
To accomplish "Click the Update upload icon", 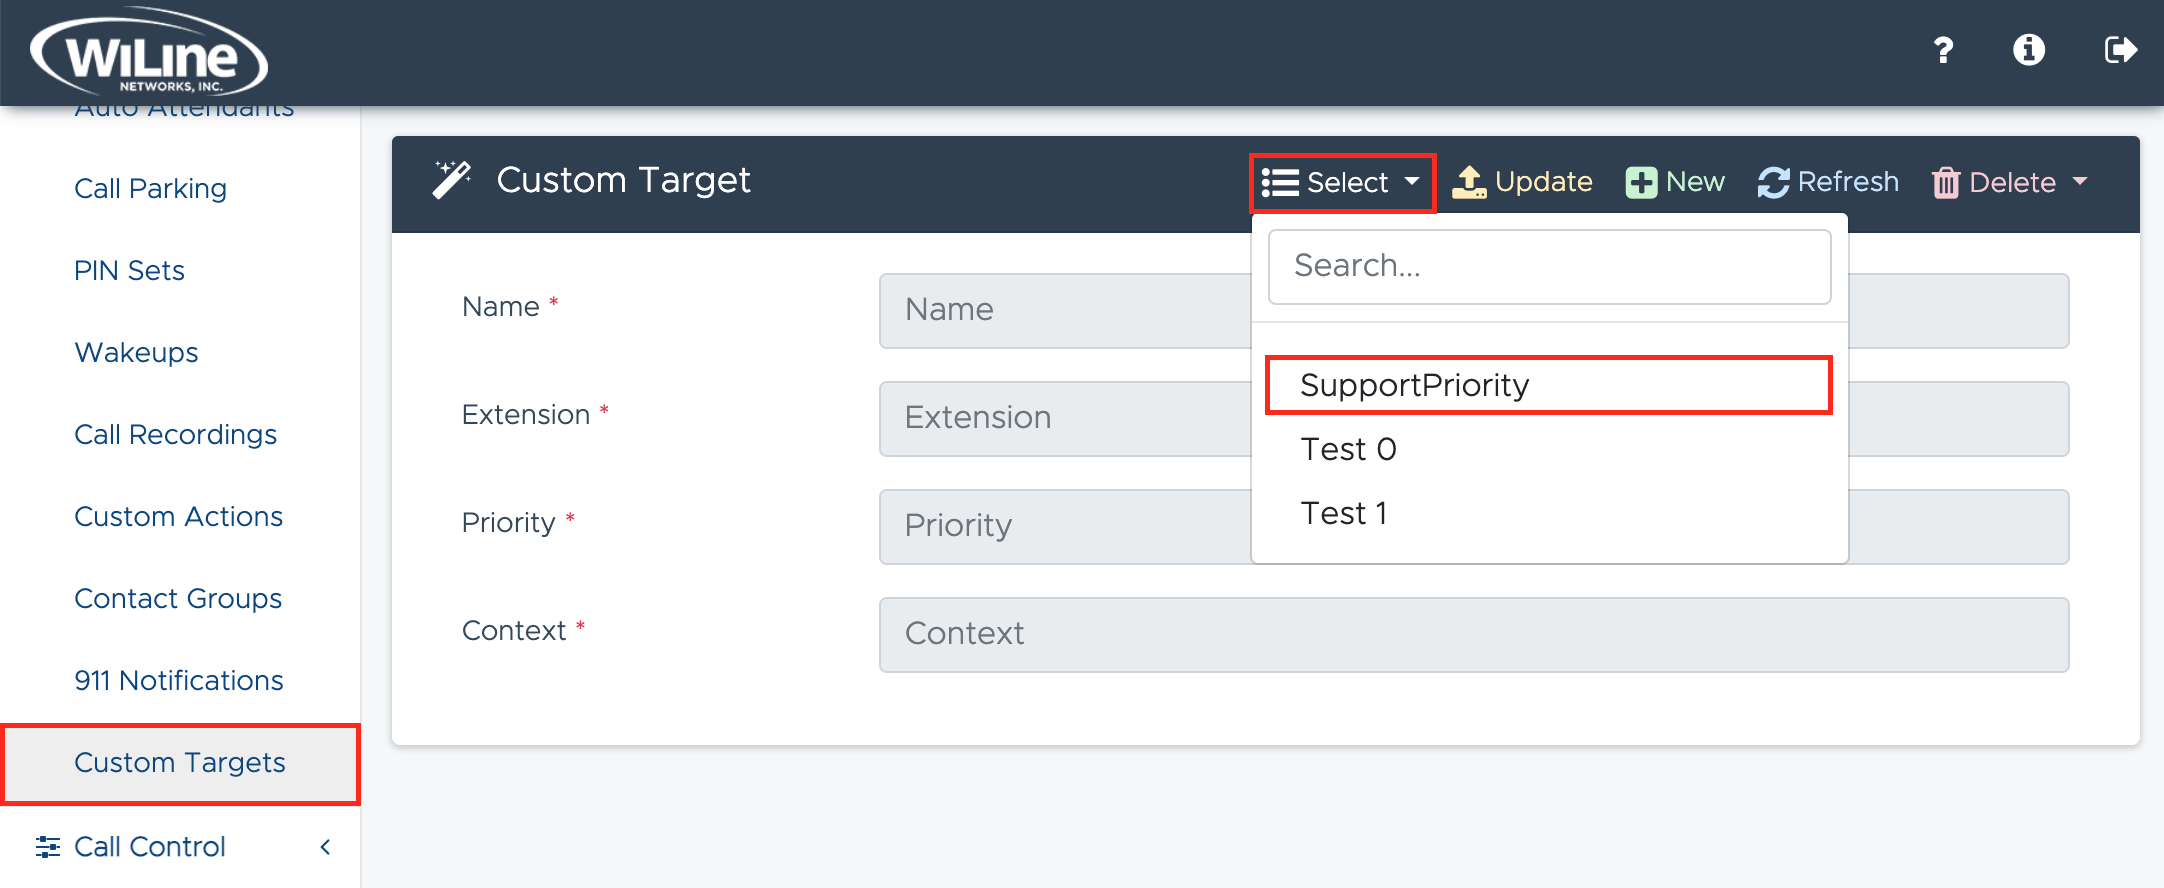I will pos(1469,182).
